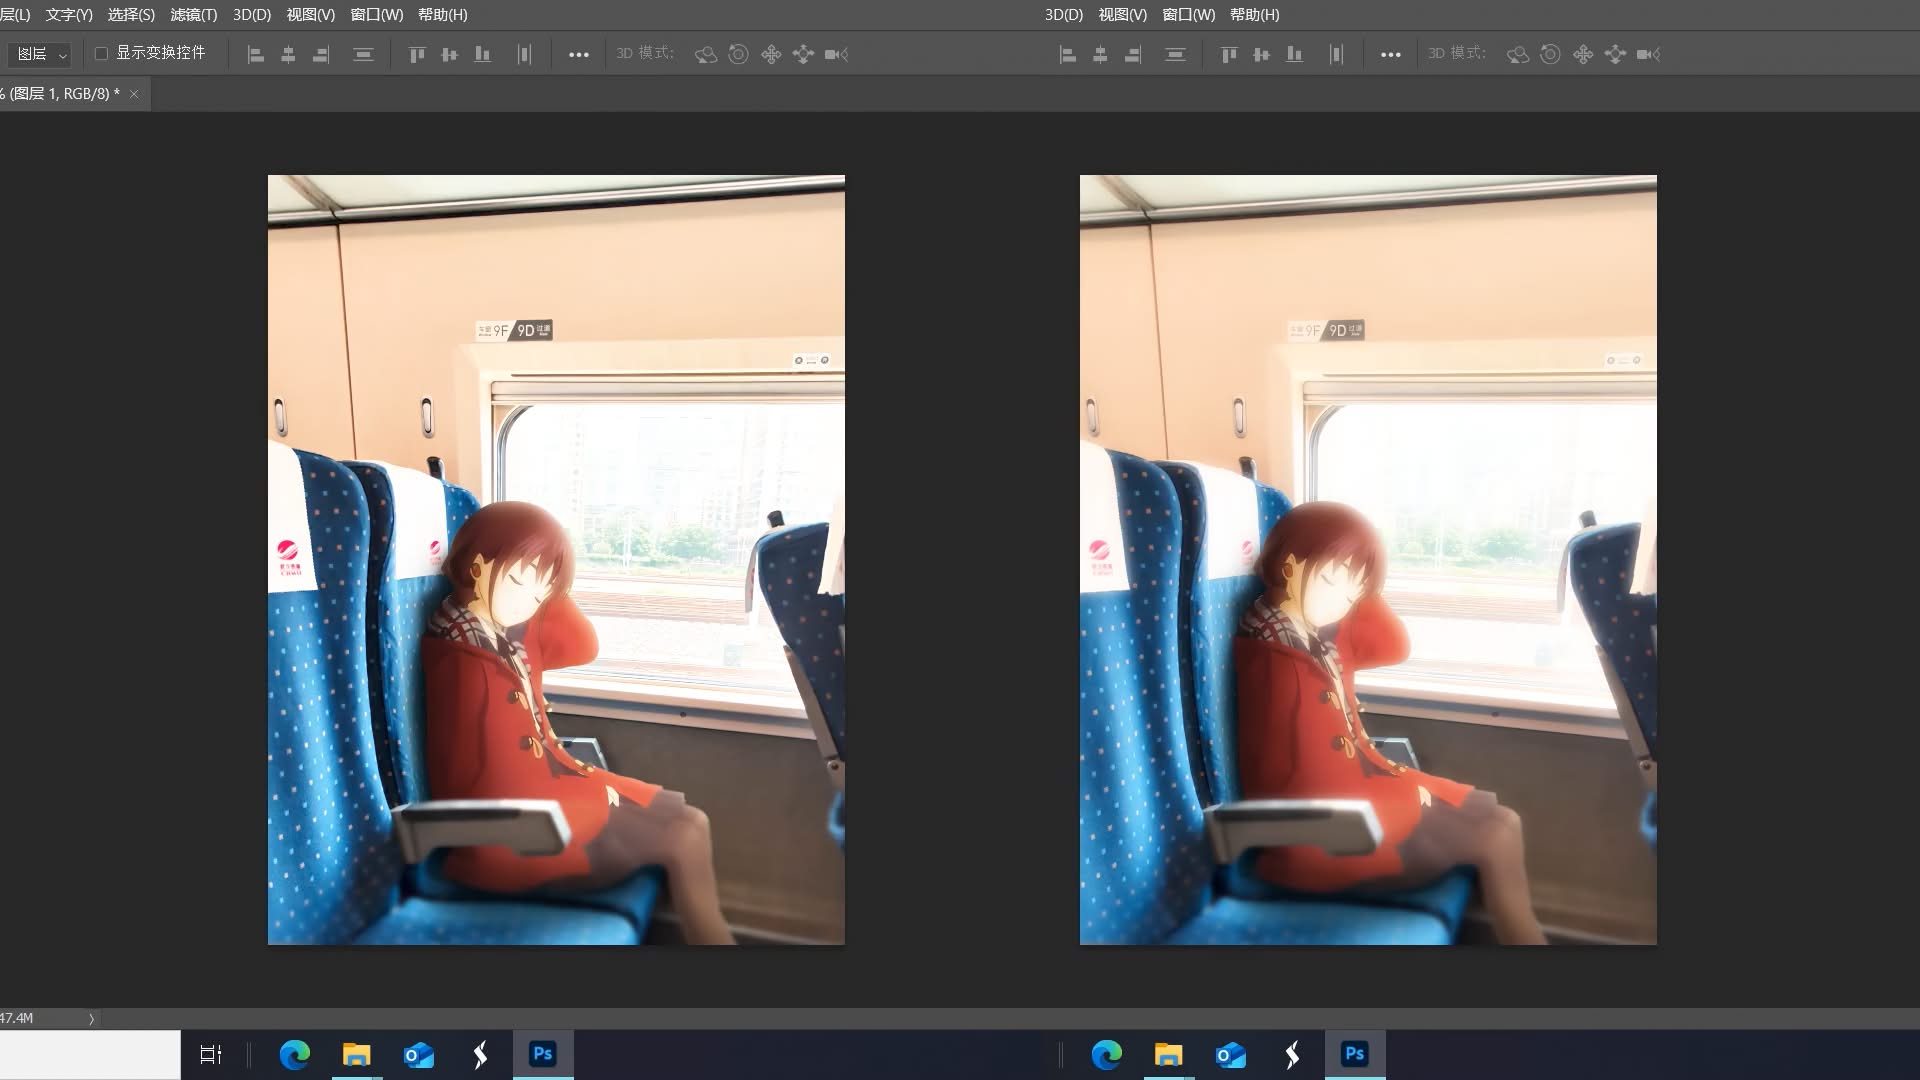Open lightning-bolt app in left taskbar
Screen dimensions: 1920x1080
point(481,1055)
